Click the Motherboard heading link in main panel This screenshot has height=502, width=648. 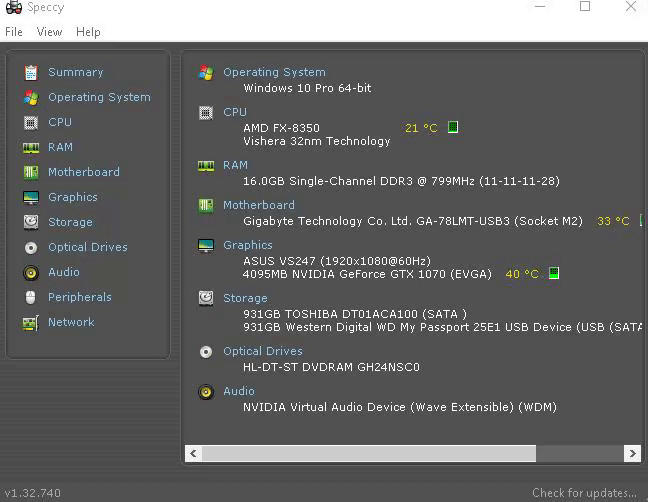tap(259, 205)
